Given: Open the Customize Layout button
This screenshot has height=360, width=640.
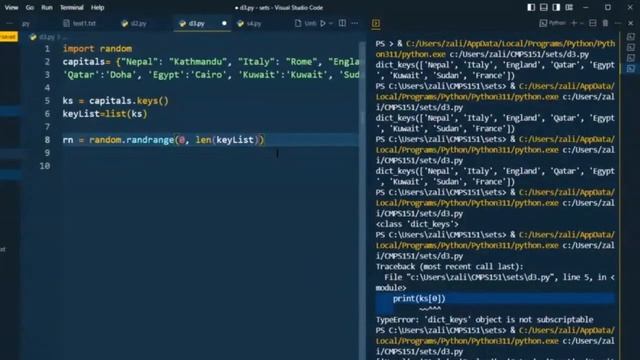Looking at the screenshot, I should (x=569, y=7).
